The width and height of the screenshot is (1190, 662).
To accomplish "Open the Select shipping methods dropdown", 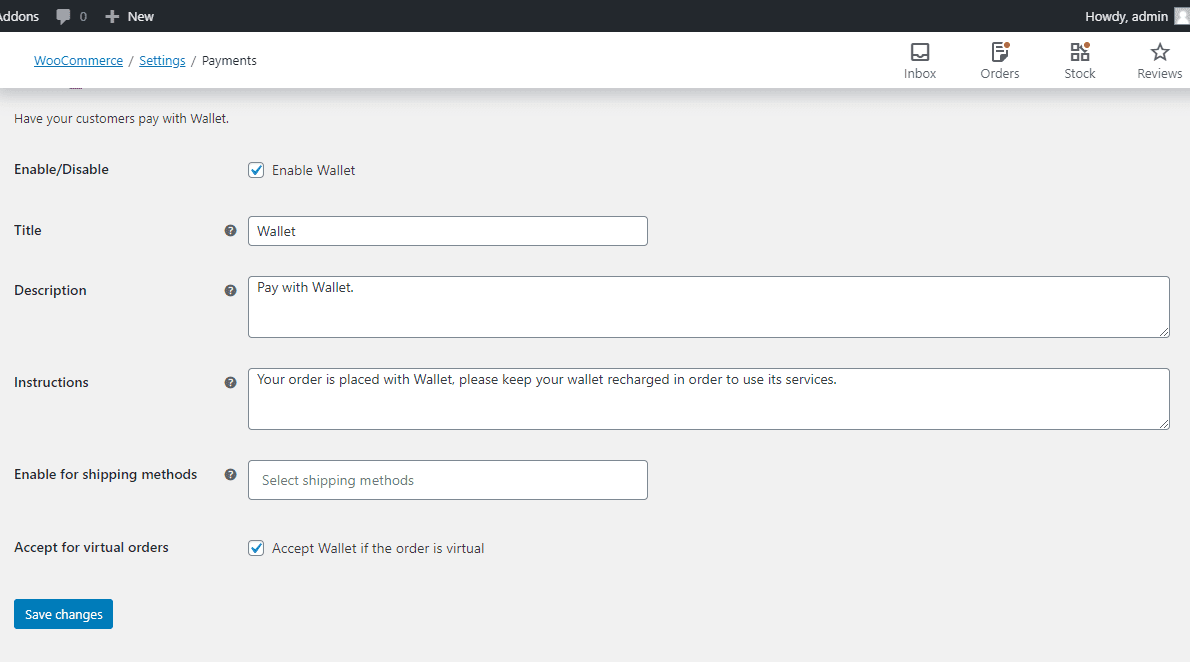I will click(447, 480).
